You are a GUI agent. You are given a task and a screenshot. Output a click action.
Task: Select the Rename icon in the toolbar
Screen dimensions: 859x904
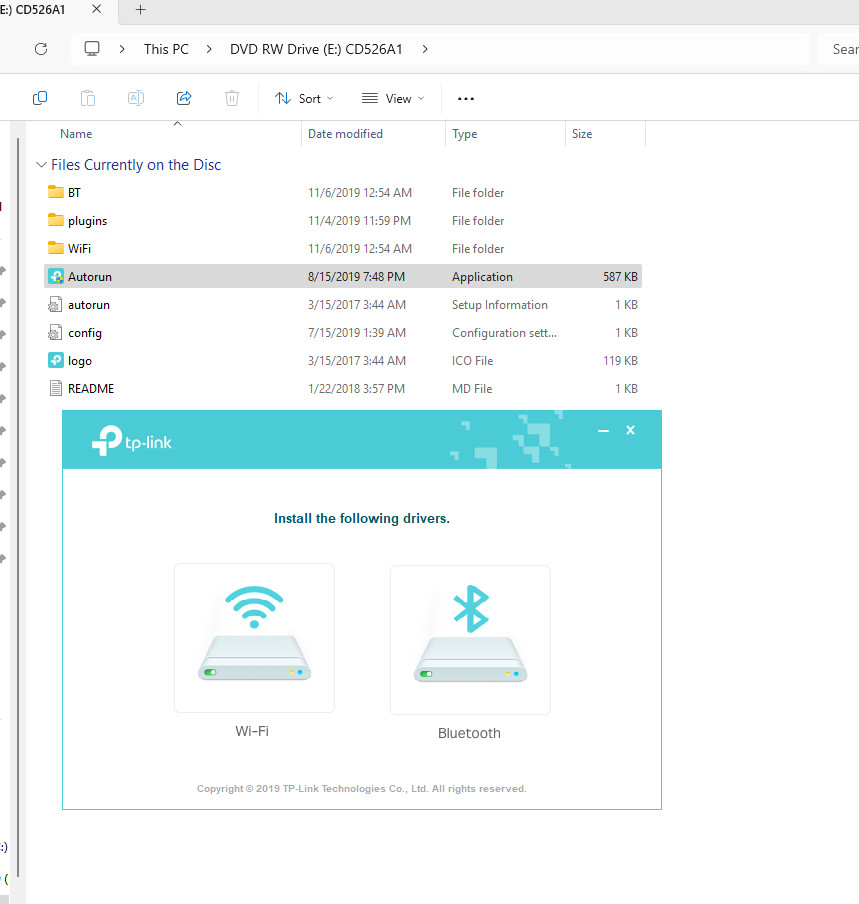point(136,97)
